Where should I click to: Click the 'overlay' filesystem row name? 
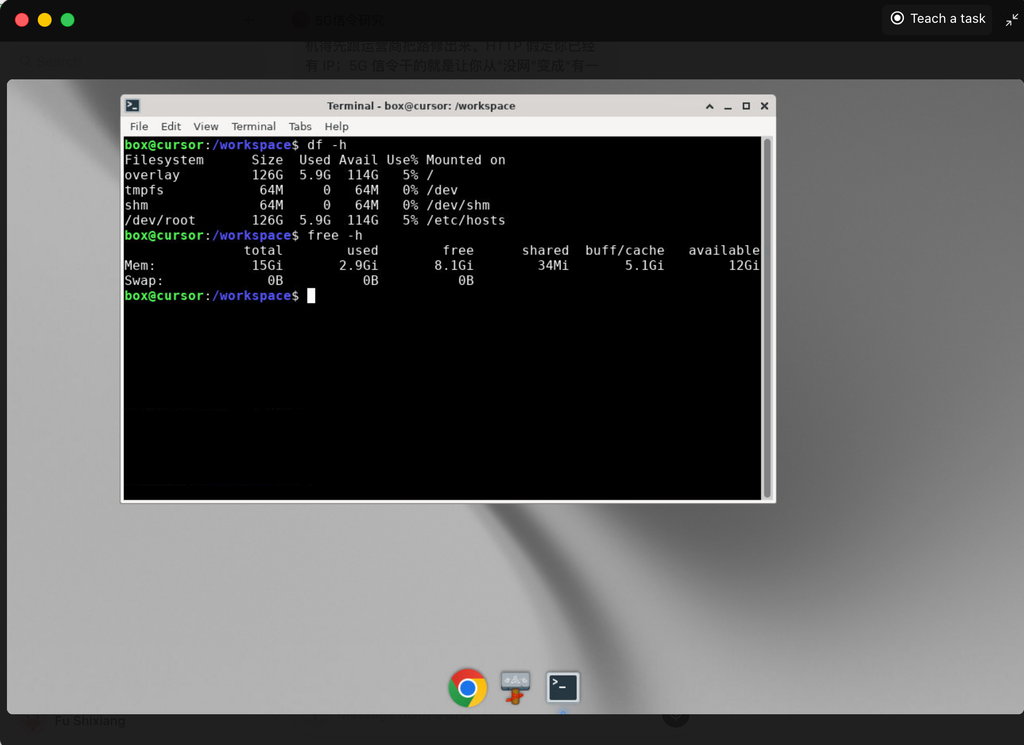click(x=152, y=175)
